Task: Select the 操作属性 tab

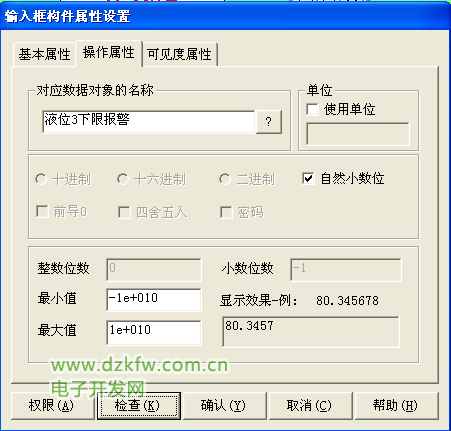Action: tap(109, 53)
